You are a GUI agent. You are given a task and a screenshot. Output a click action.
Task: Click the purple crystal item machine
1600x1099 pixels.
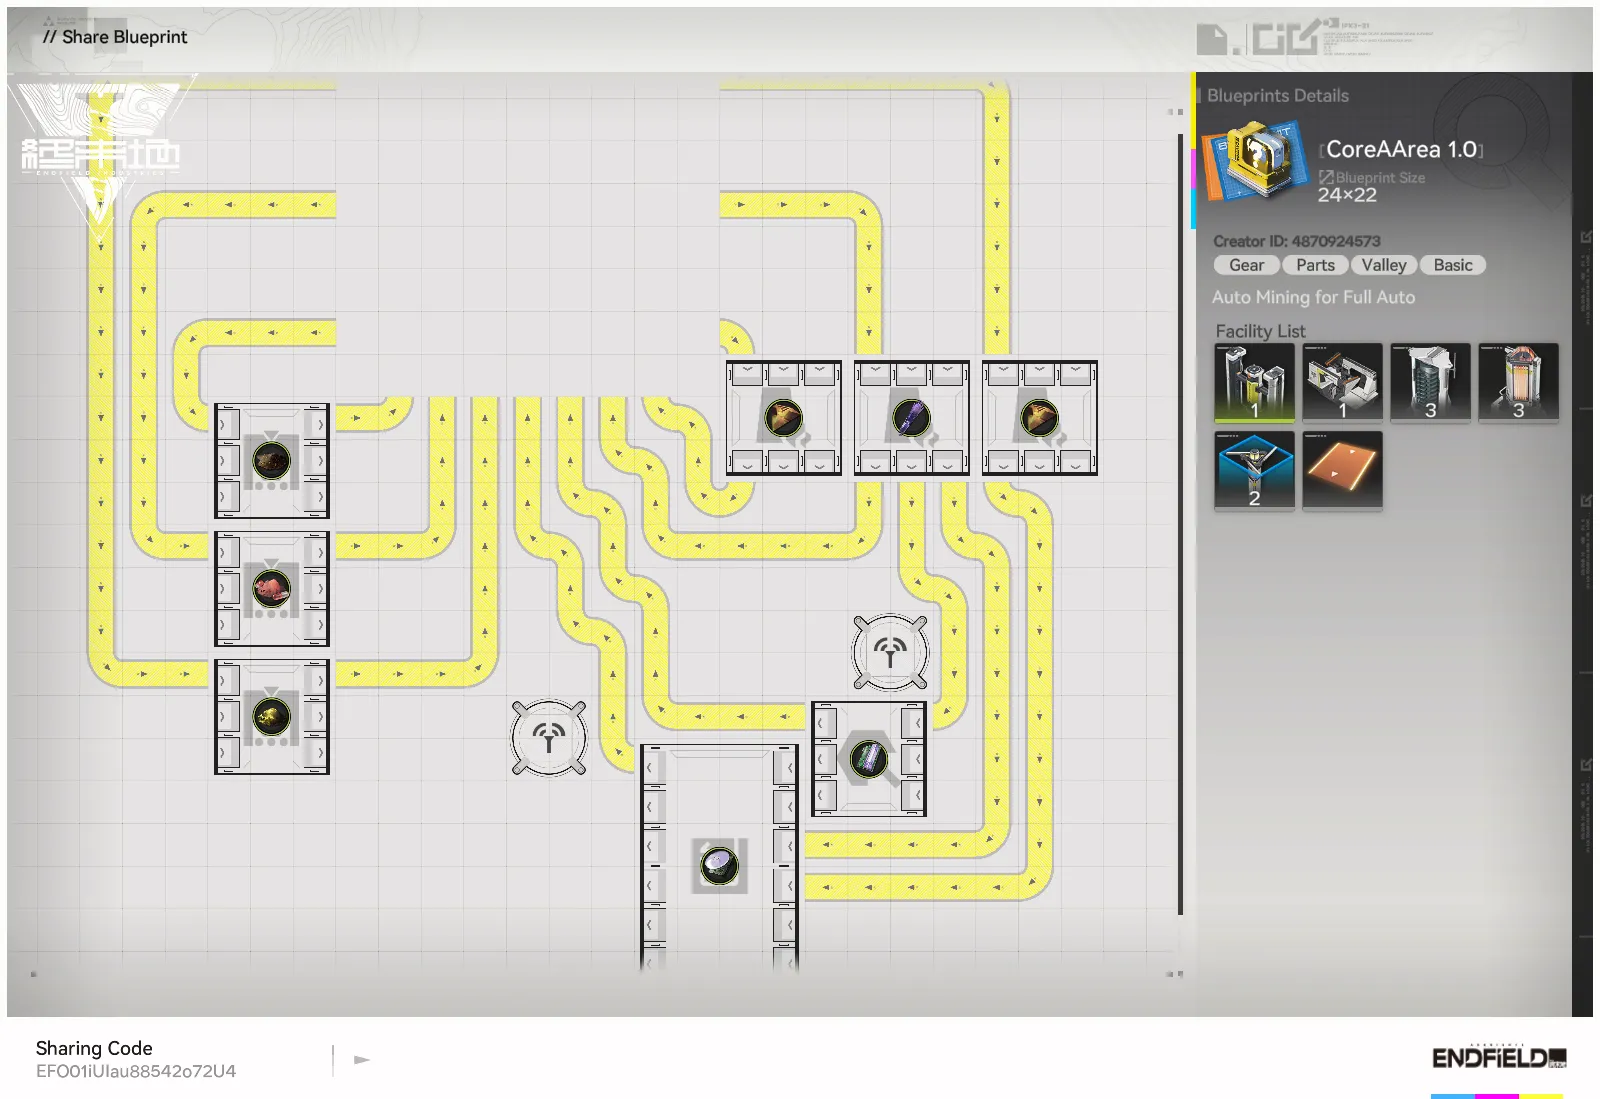pyautogui.click(x=911, y=418)
